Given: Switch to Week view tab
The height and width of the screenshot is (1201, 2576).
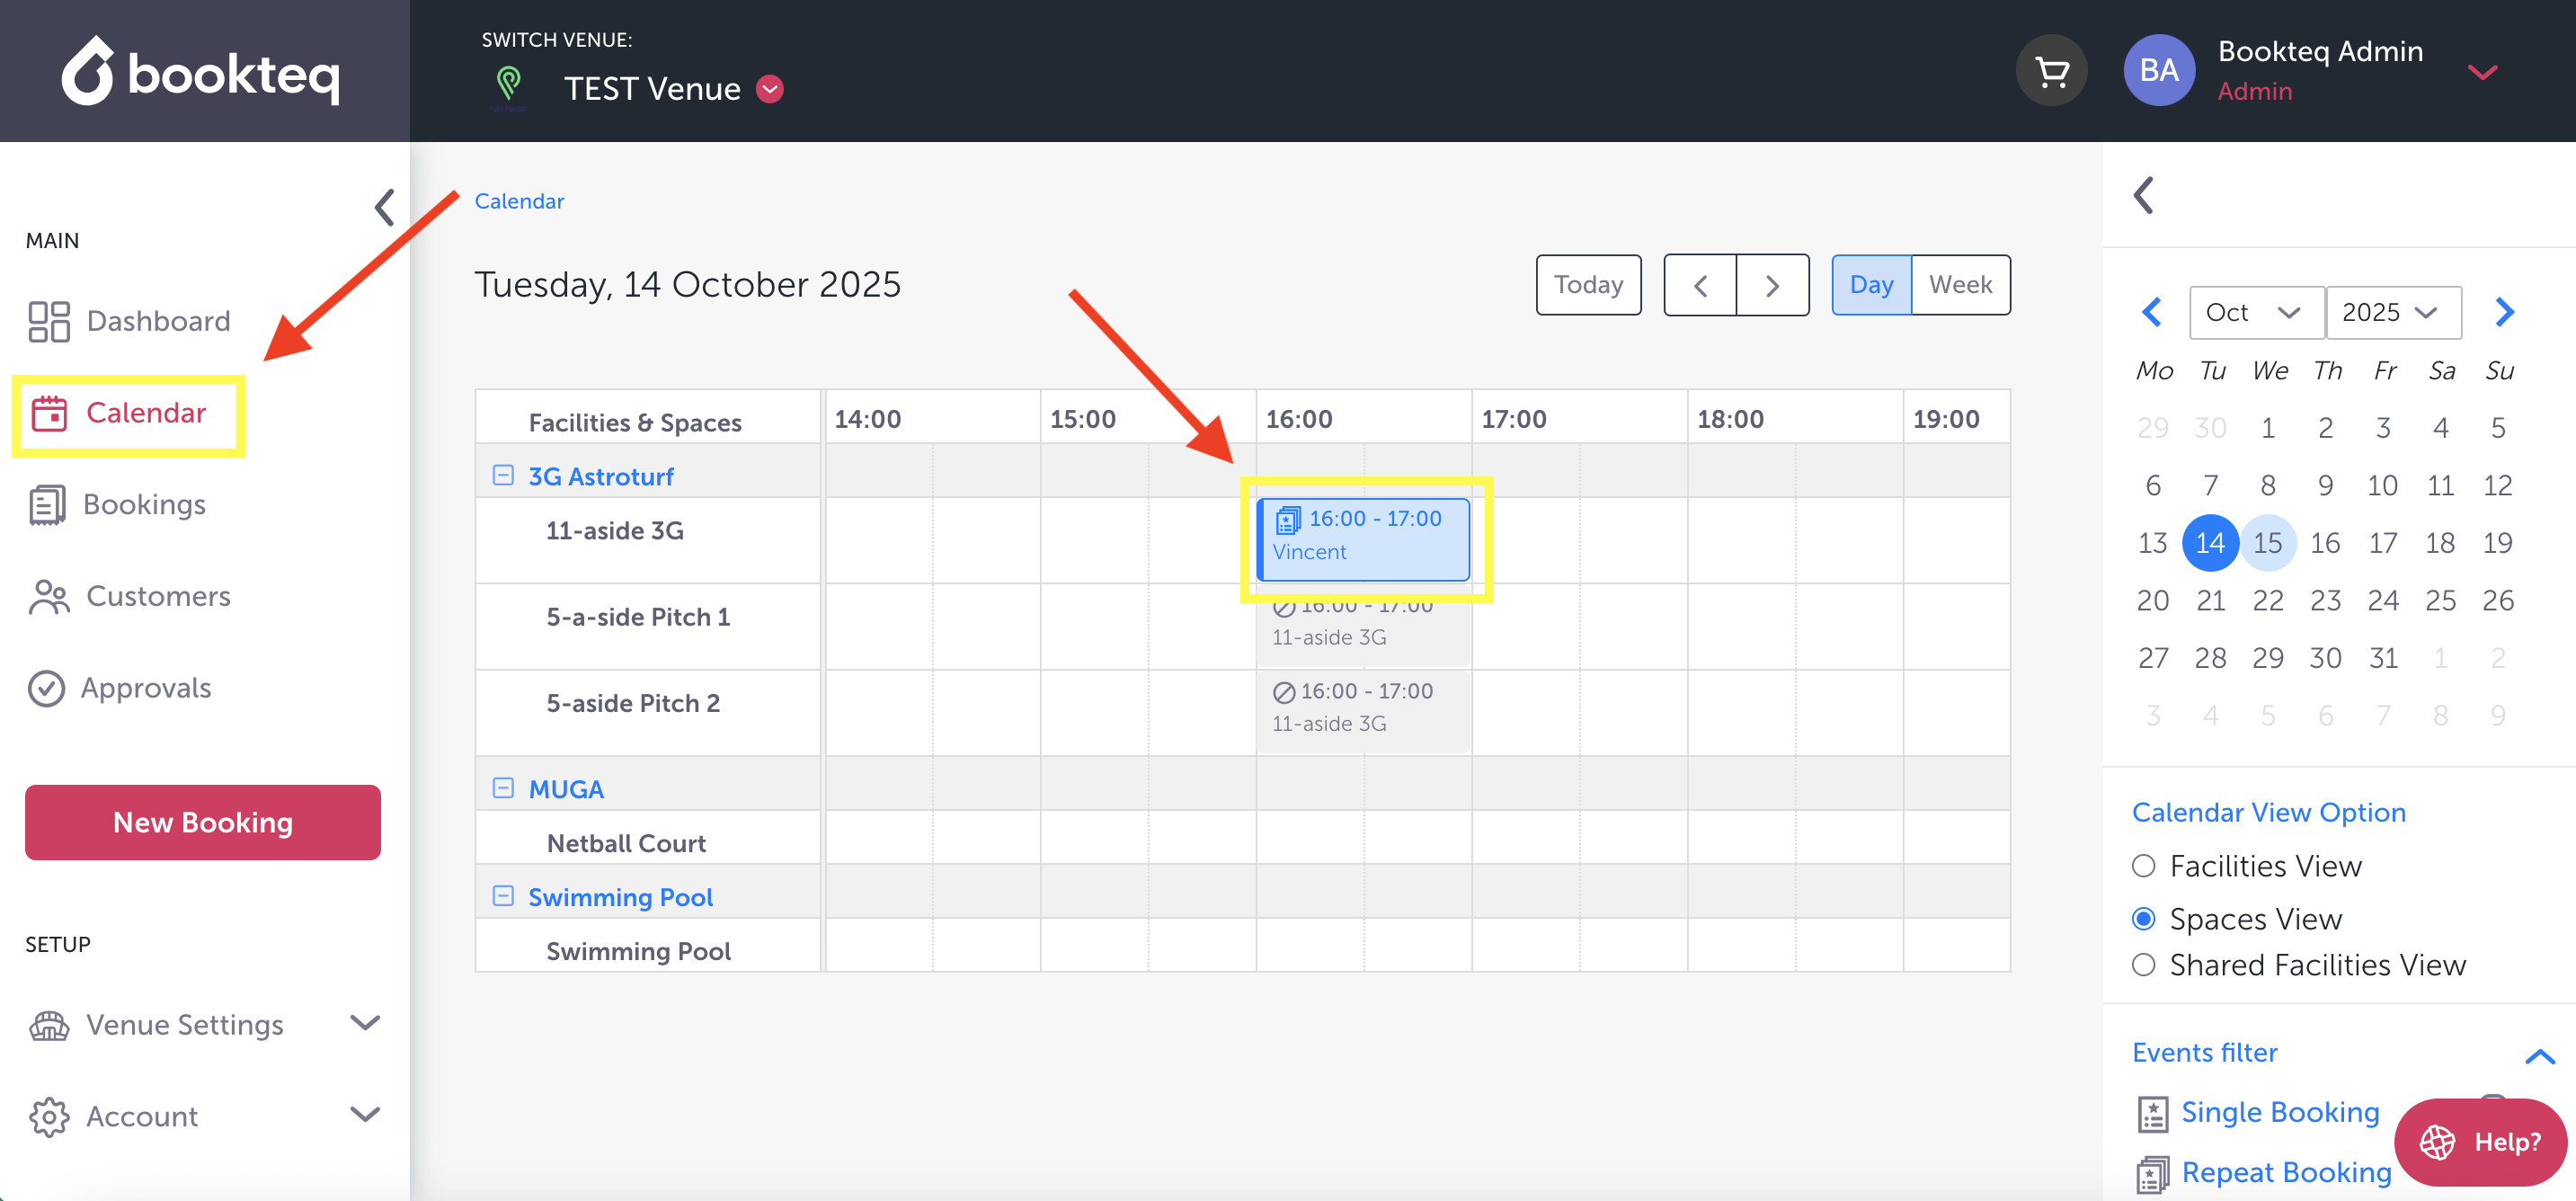Looking at the screenshot, I should [1959, 285].
